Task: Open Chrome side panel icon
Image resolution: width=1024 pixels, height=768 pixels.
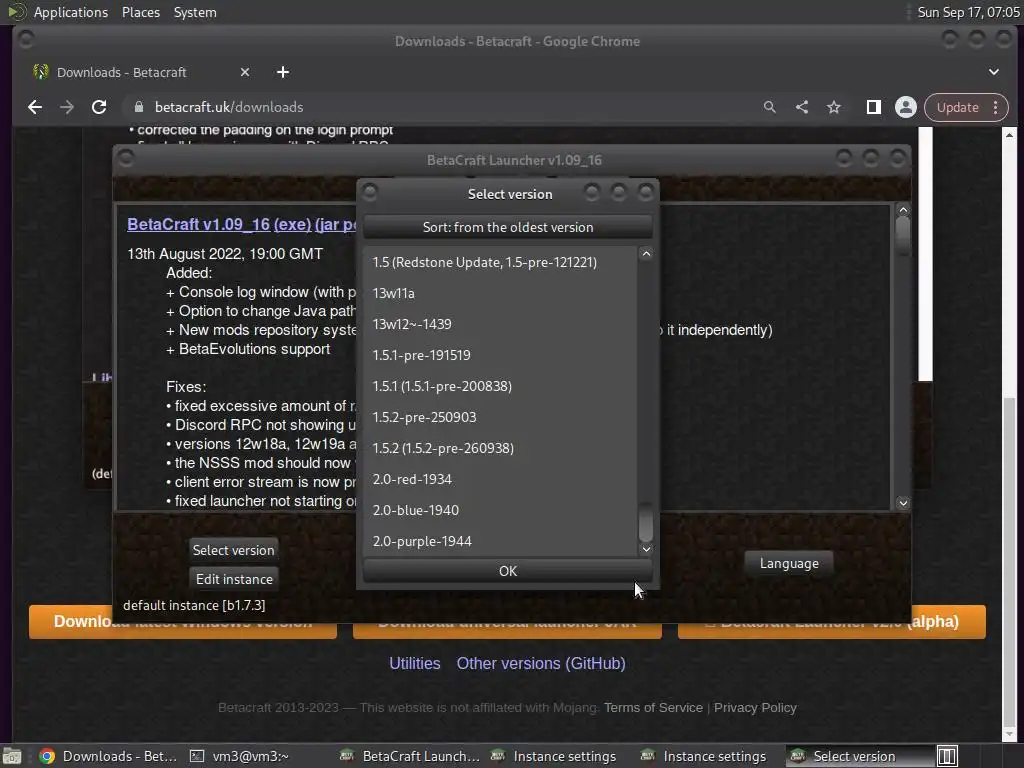Action: click(x=874, y=107)
